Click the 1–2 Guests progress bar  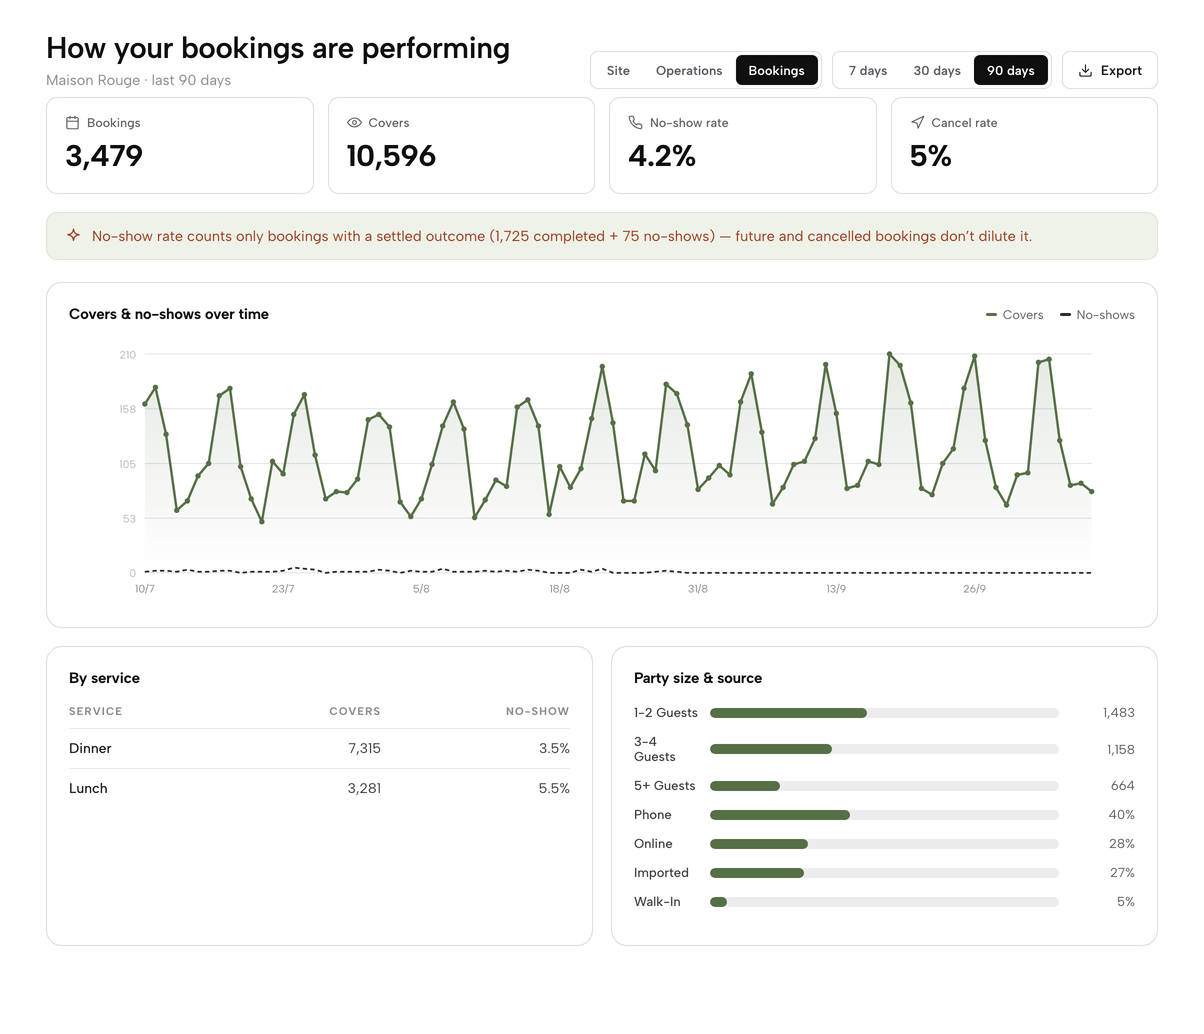884,713
